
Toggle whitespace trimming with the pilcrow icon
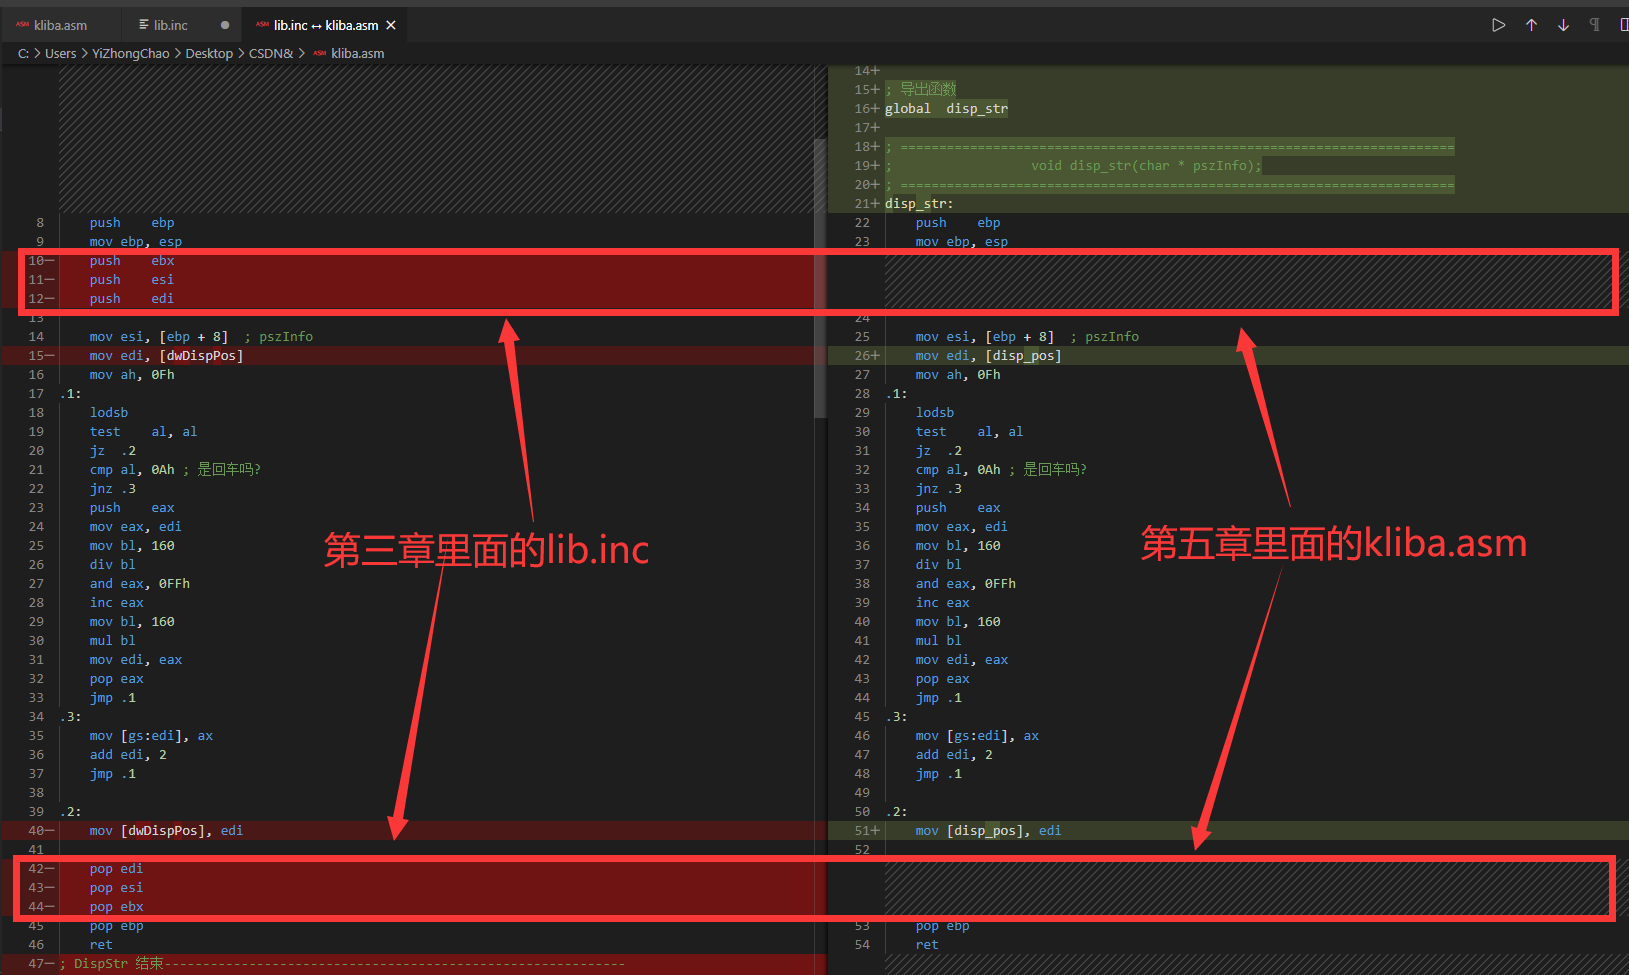[x=1595, y=25]
